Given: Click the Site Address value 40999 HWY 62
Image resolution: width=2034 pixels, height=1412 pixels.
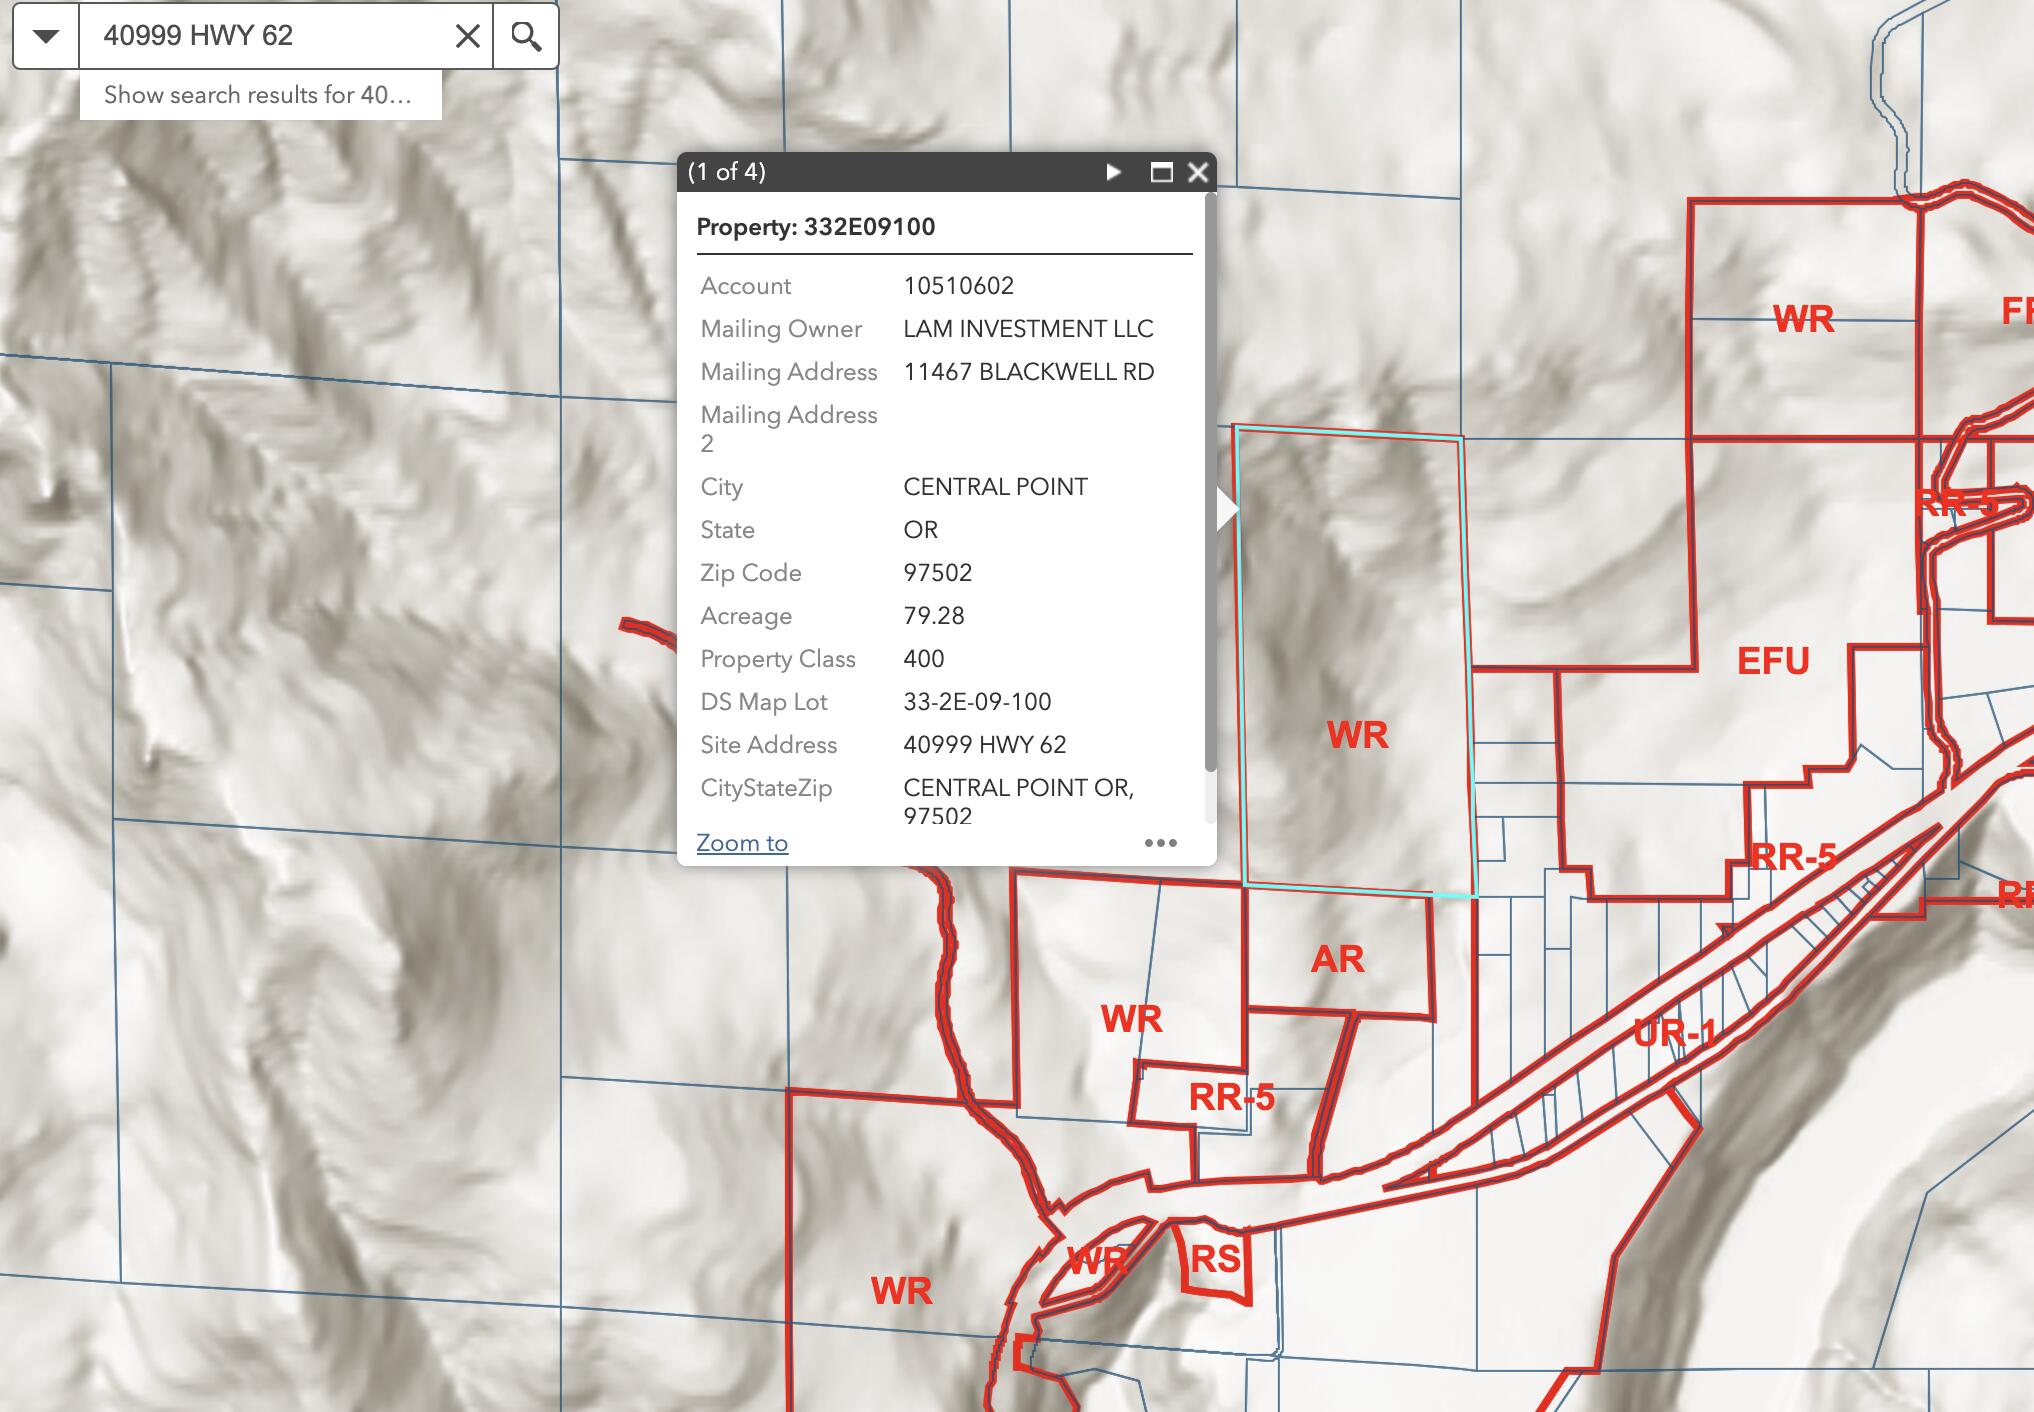Looking at the screenshot, I should [x=984, y=745].
